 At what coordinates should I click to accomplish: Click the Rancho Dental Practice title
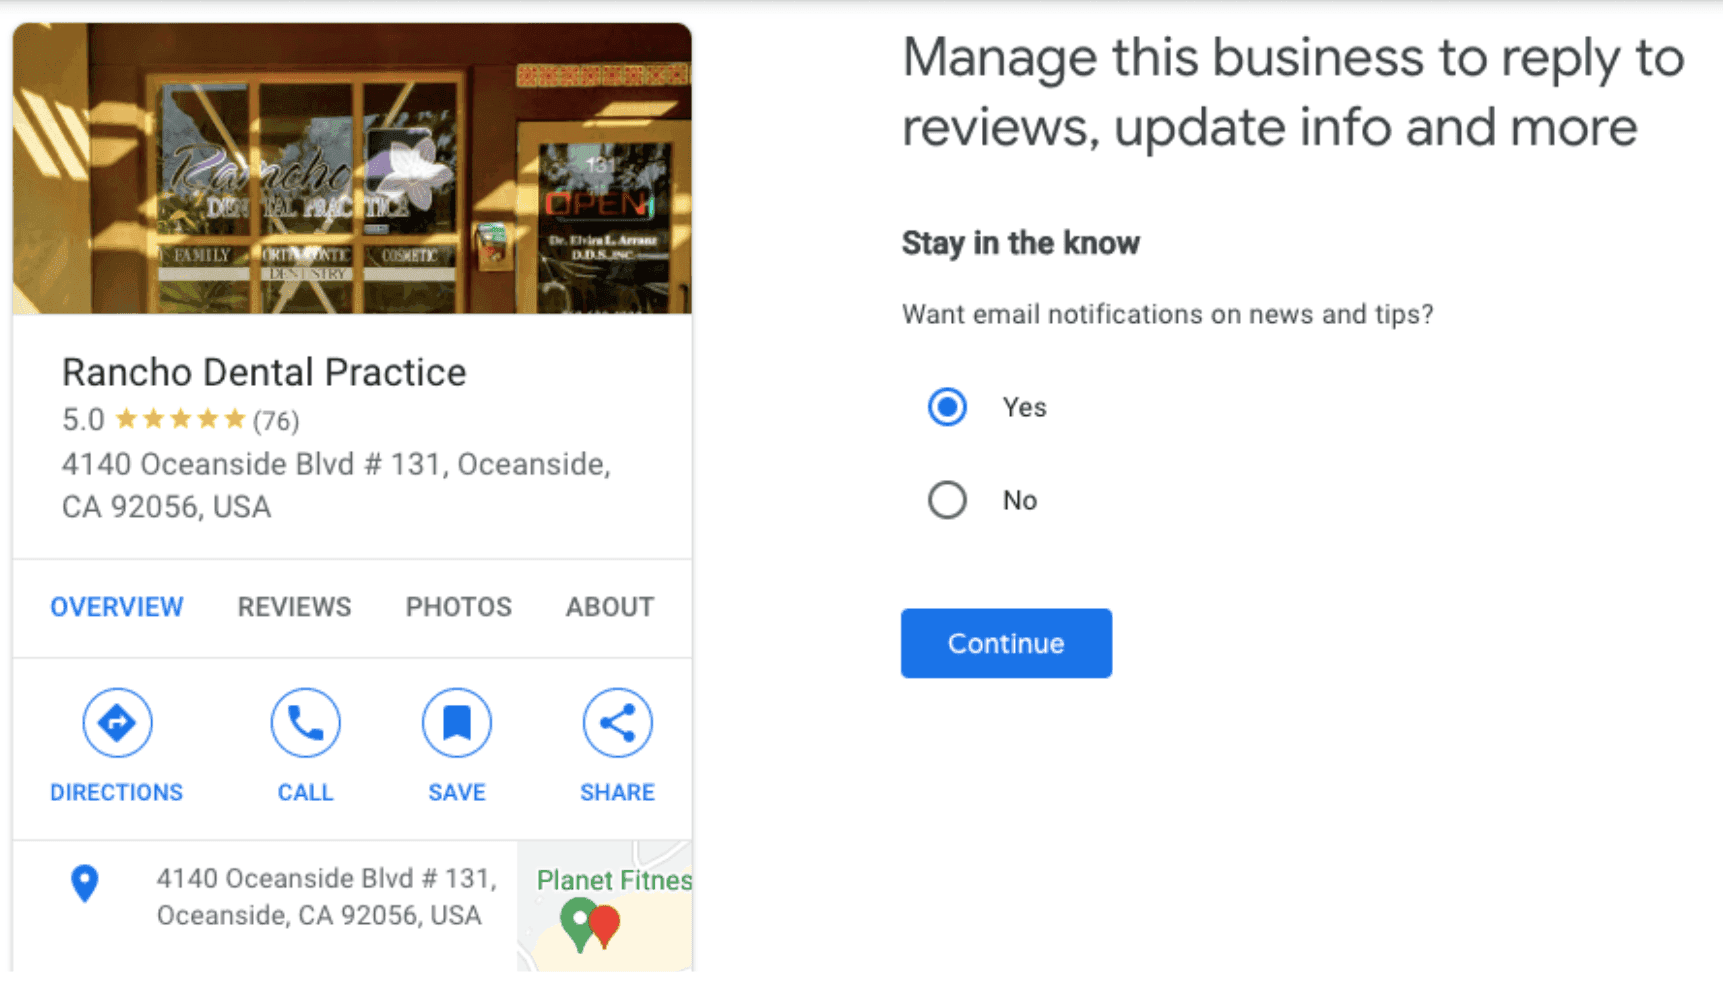pos(264,372)
